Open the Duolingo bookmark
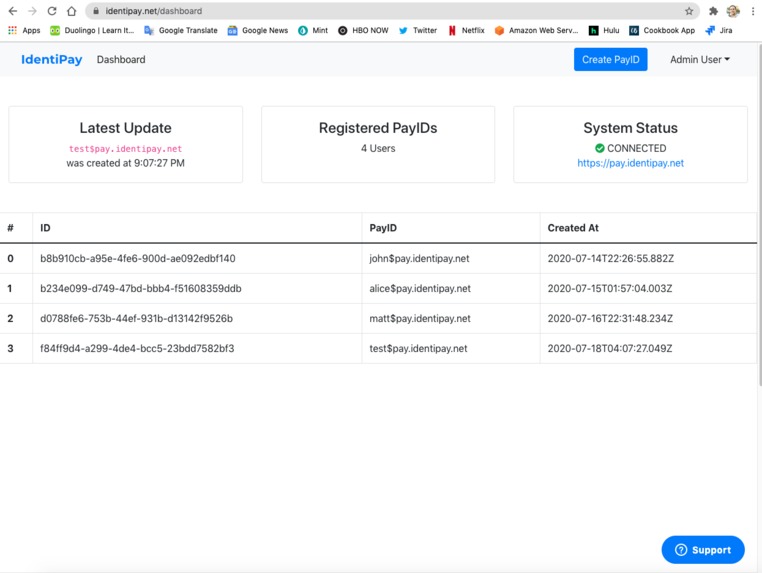Image resolution: width=762 pixels, height=573 pixels. [x=92, y=30]
